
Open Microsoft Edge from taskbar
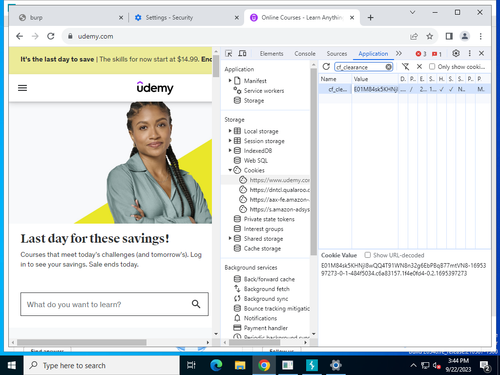pos(216,365)
